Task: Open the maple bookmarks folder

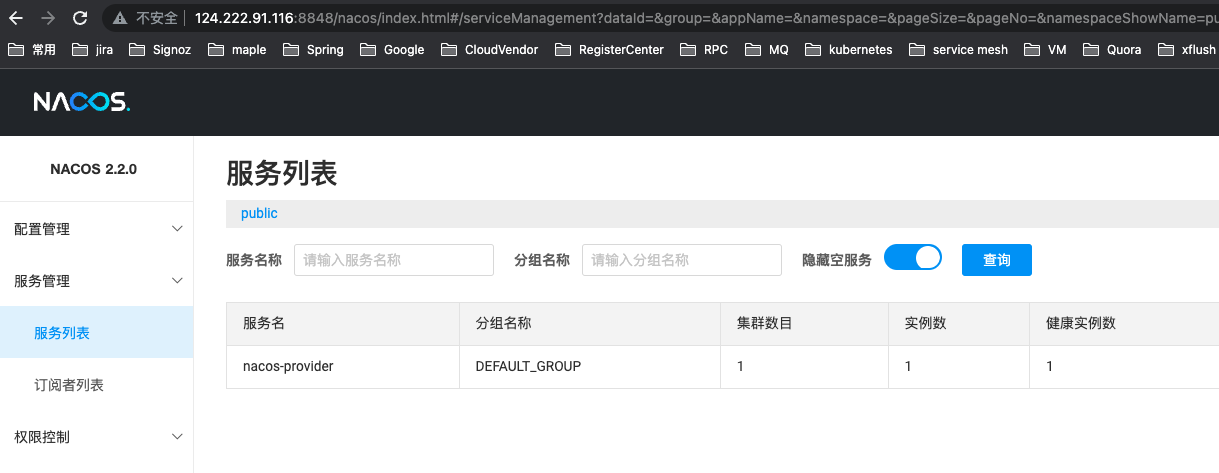Action: tap(237, 49)
